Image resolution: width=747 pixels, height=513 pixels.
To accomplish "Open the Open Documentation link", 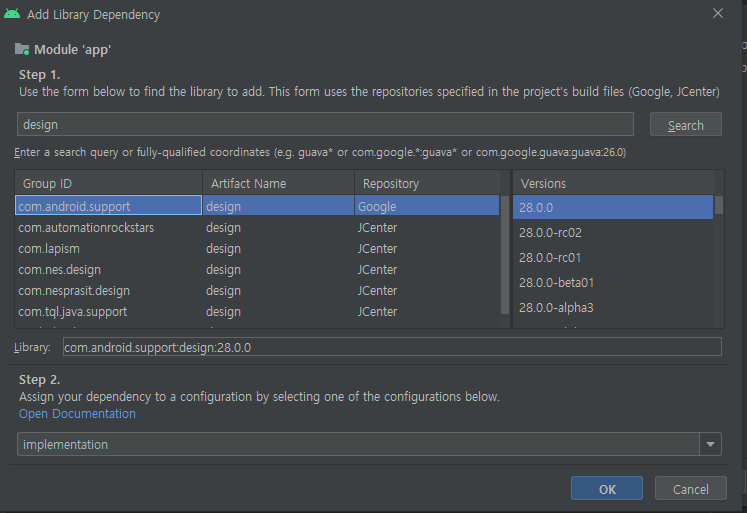I will (77, 413).
